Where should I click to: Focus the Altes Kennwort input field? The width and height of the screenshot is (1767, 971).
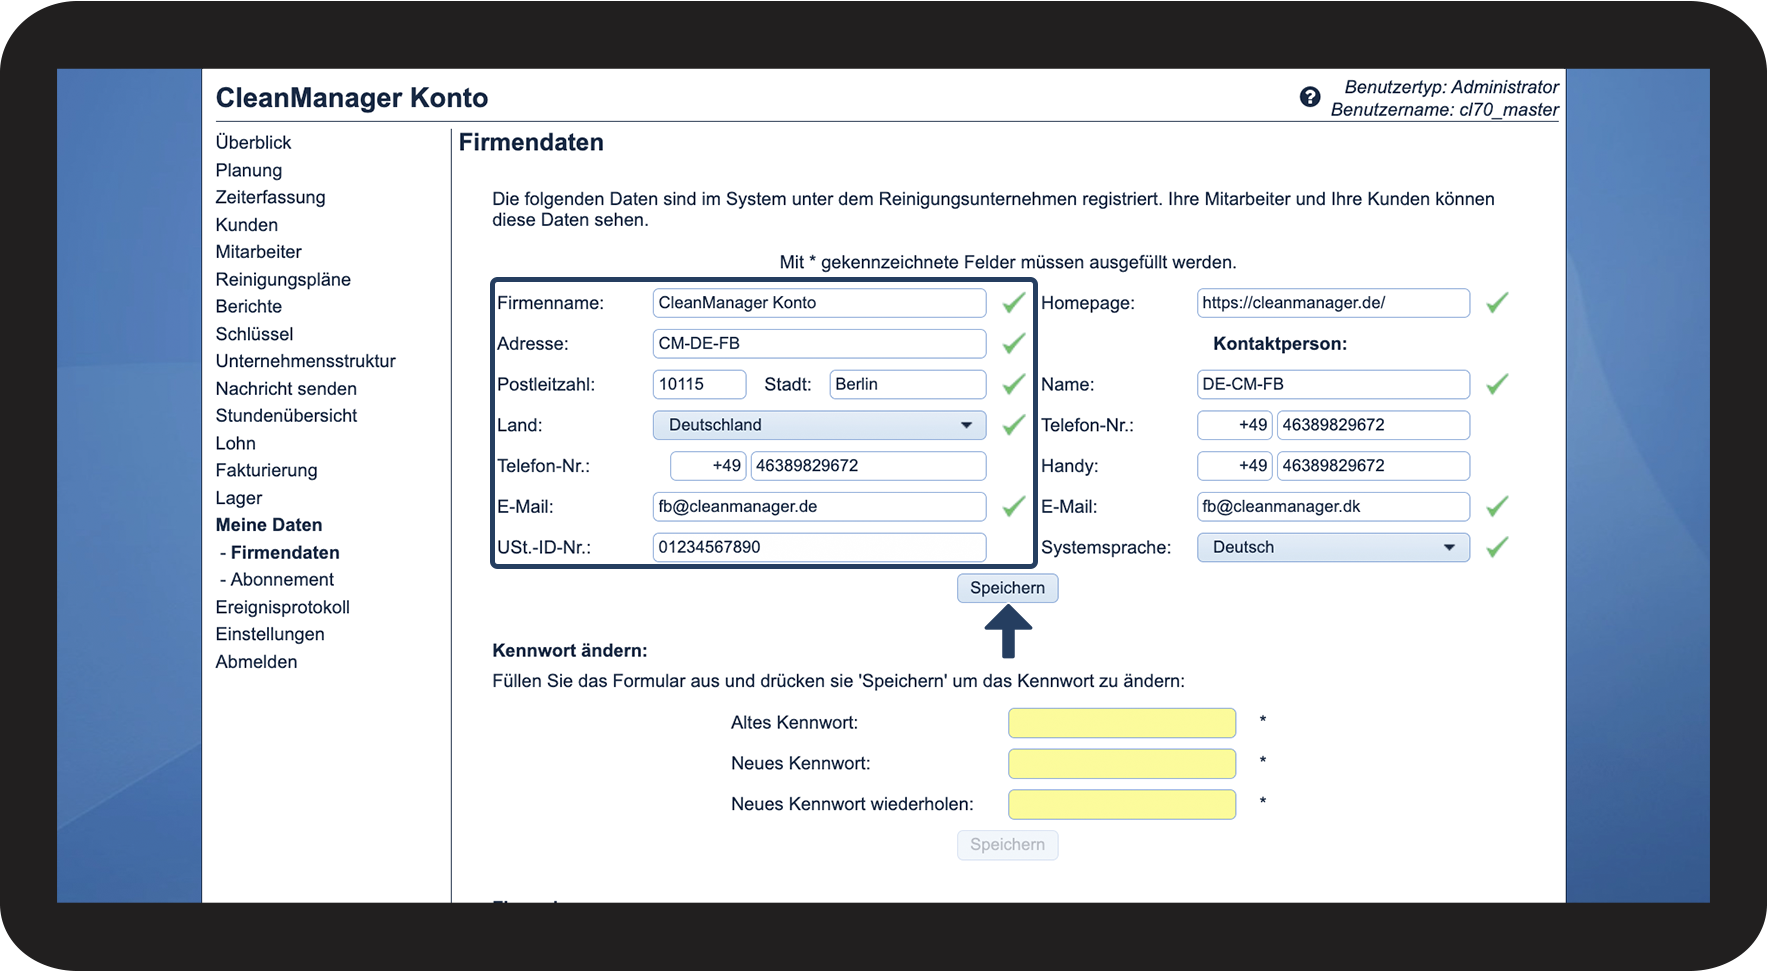click(1121, 723)
